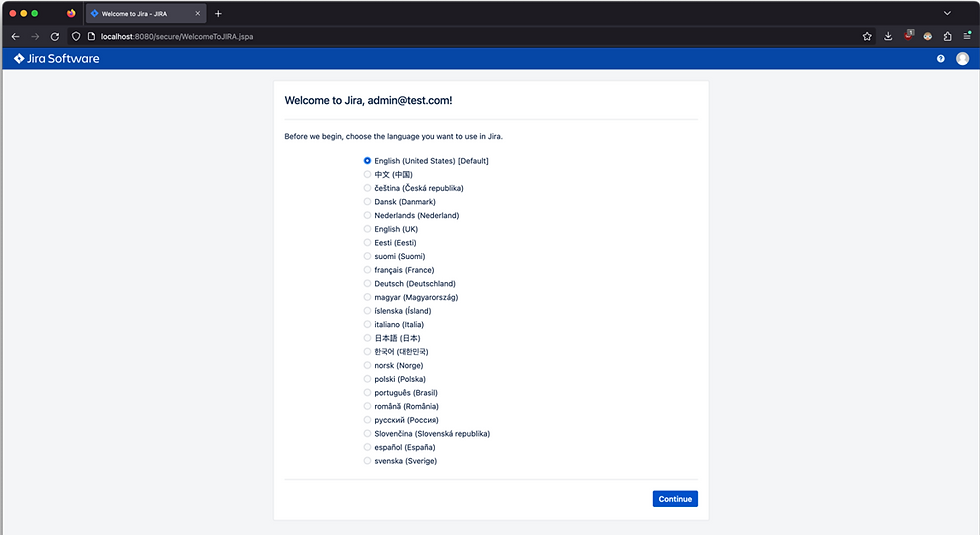Open the browser downloads icon

[888, 36]
